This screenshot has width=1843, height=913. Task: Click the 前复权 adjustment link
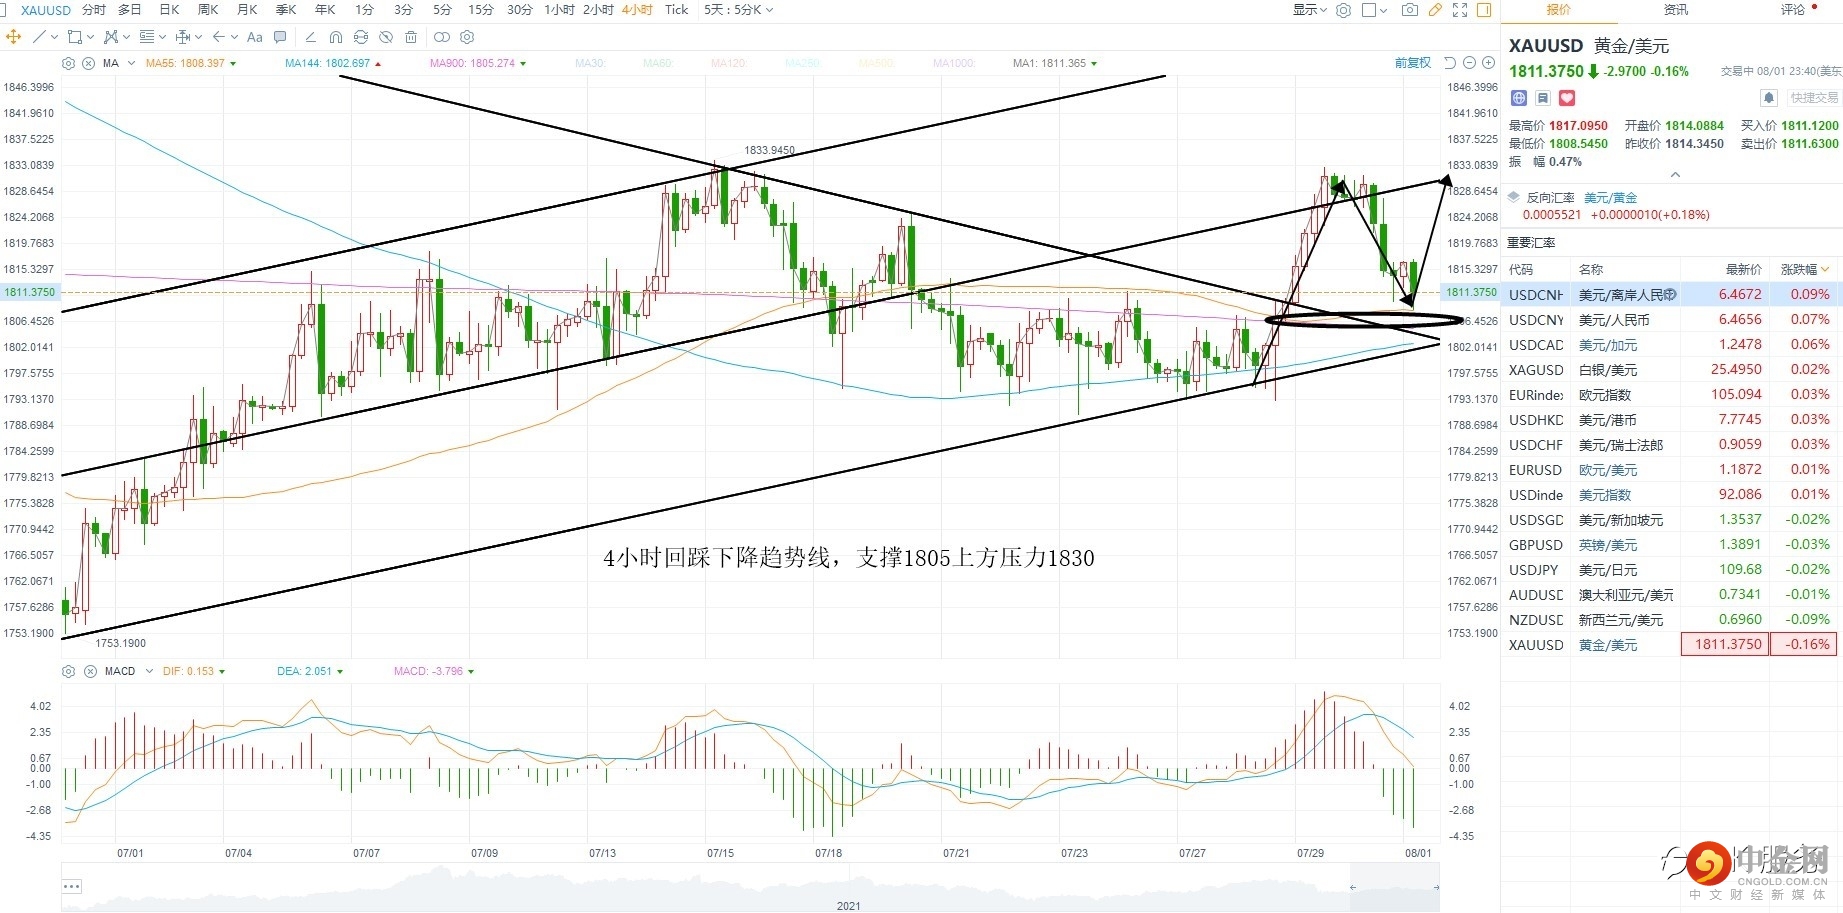tap(1413, 63)
